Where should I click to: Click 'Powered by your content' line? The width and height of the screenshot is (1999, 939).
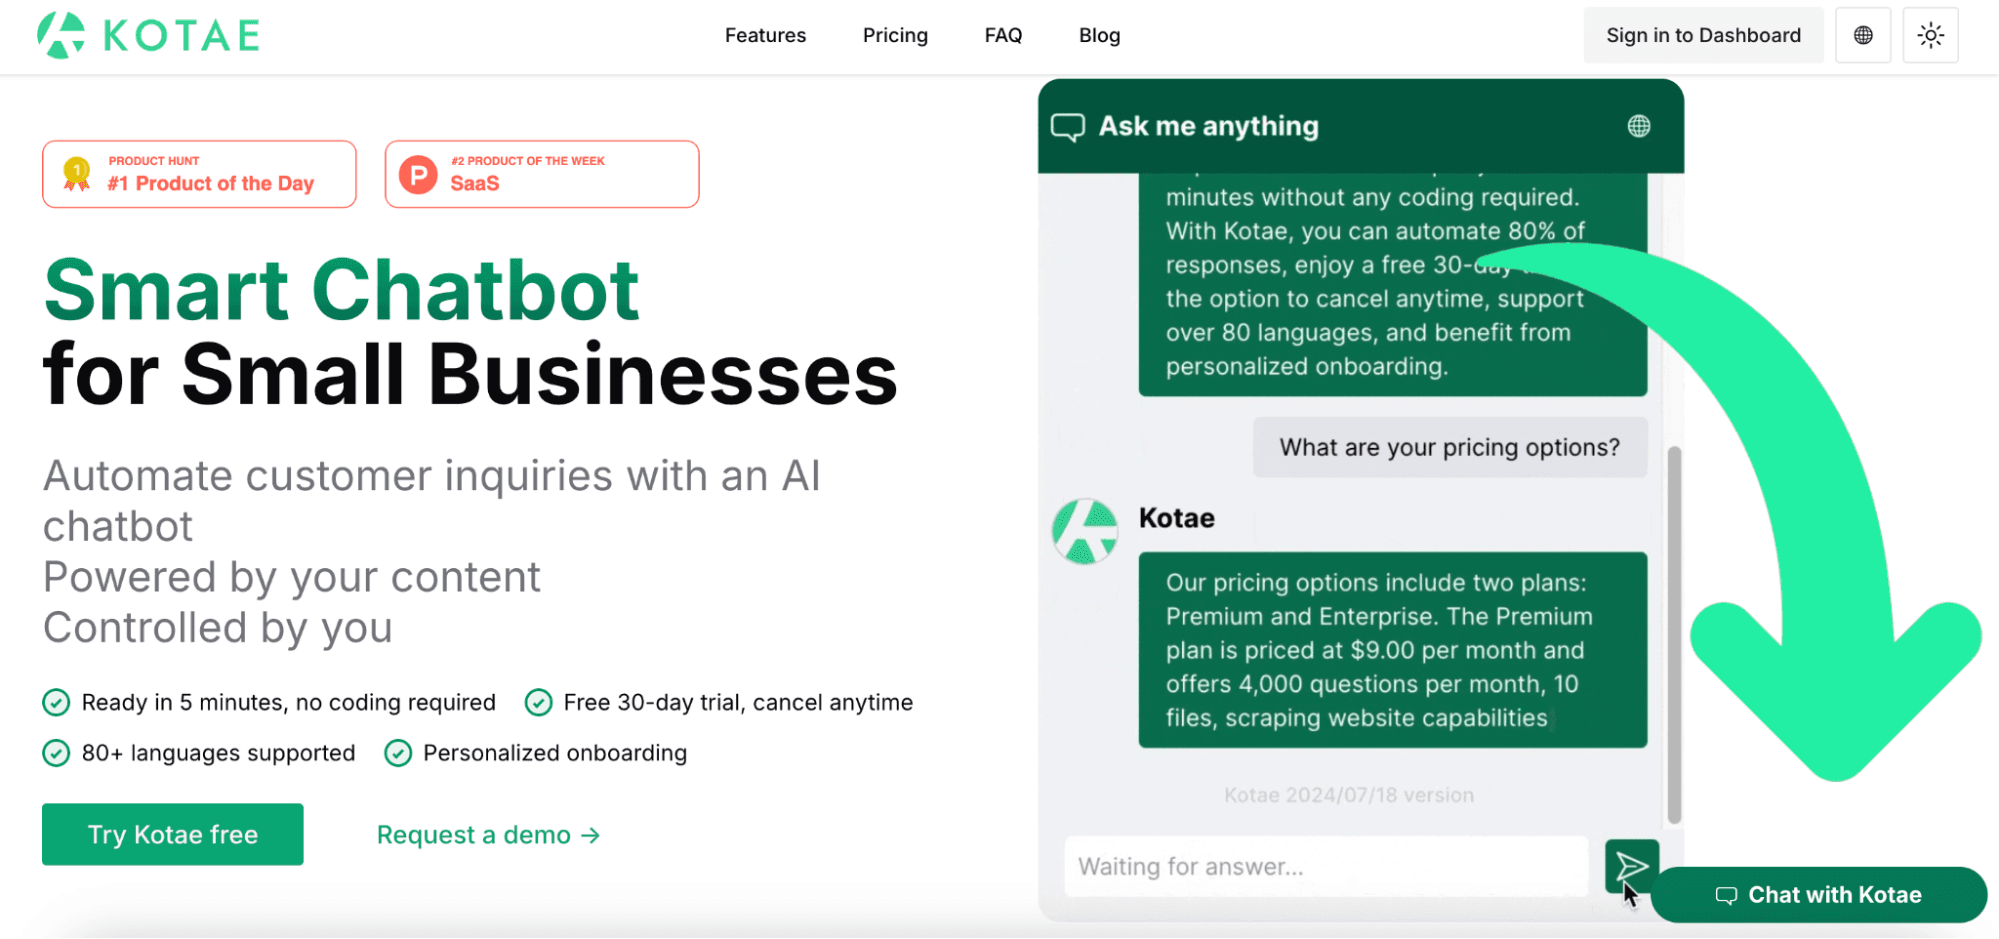click(x=291, y=577)
